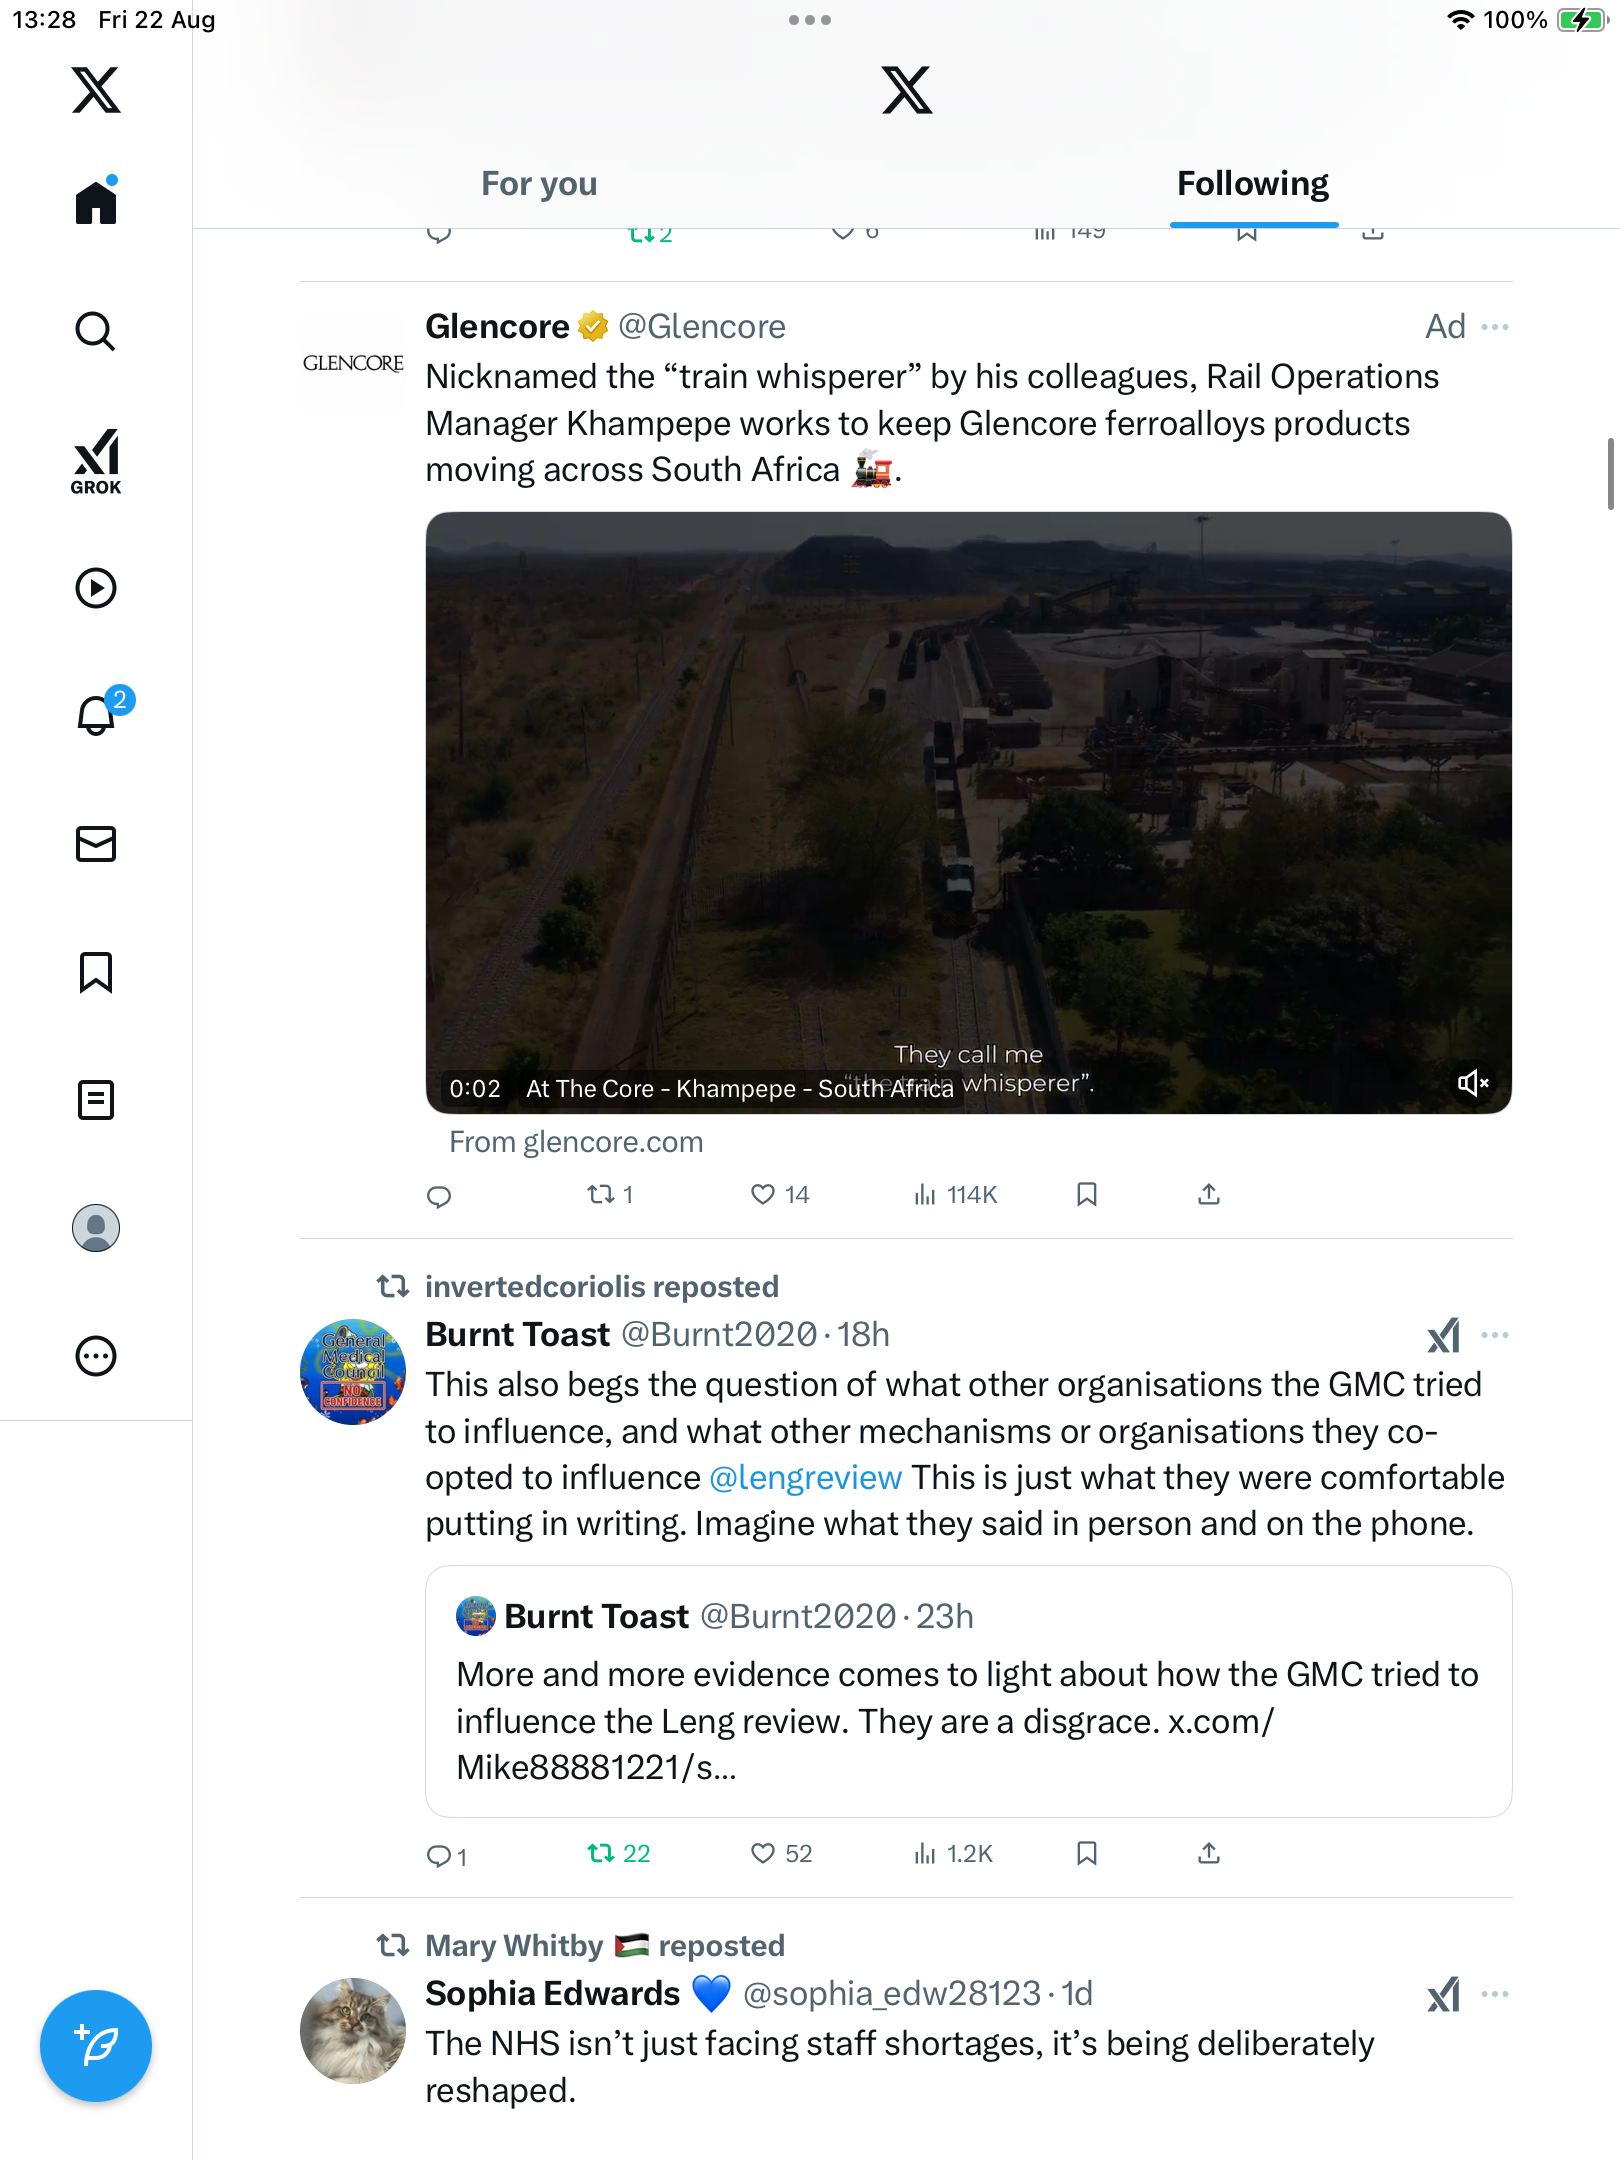Viewport: 1620px width, 2160px height.
Task: Like the Burnt Toast post
Action: (x=763, y=1854)
